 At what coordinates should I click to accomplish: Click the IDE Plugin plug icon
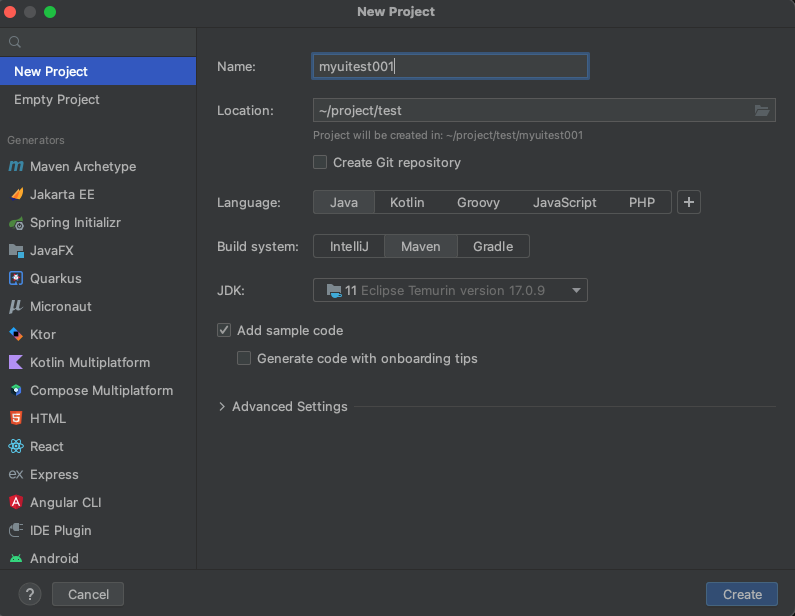coord(16,530)
